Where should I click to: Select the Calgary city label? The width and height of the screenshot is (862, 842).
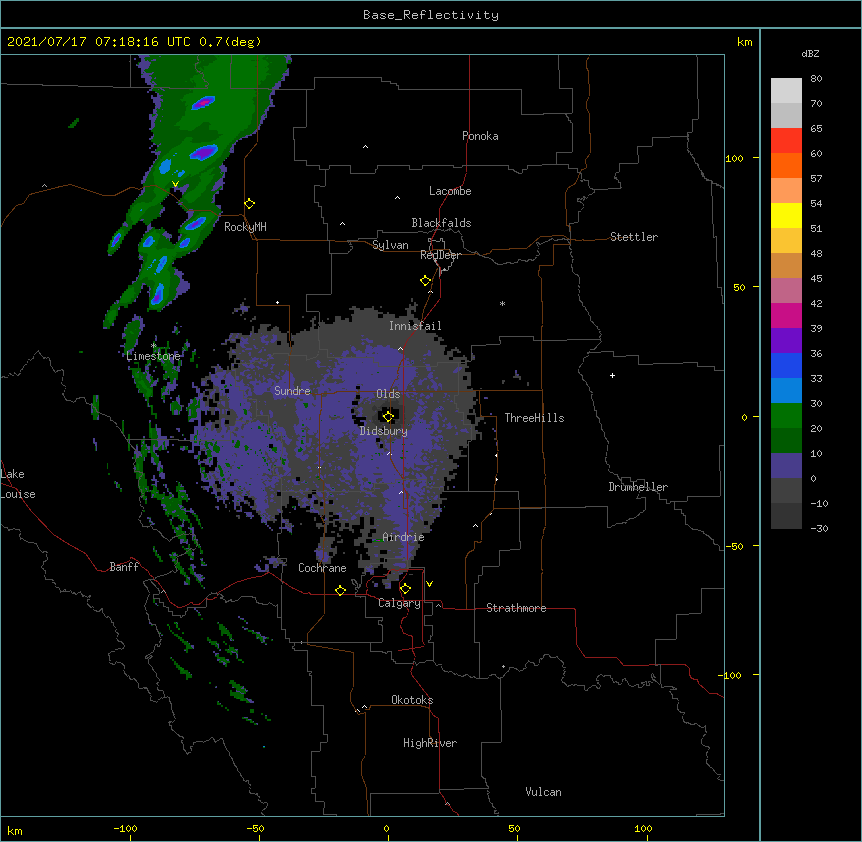400,603
